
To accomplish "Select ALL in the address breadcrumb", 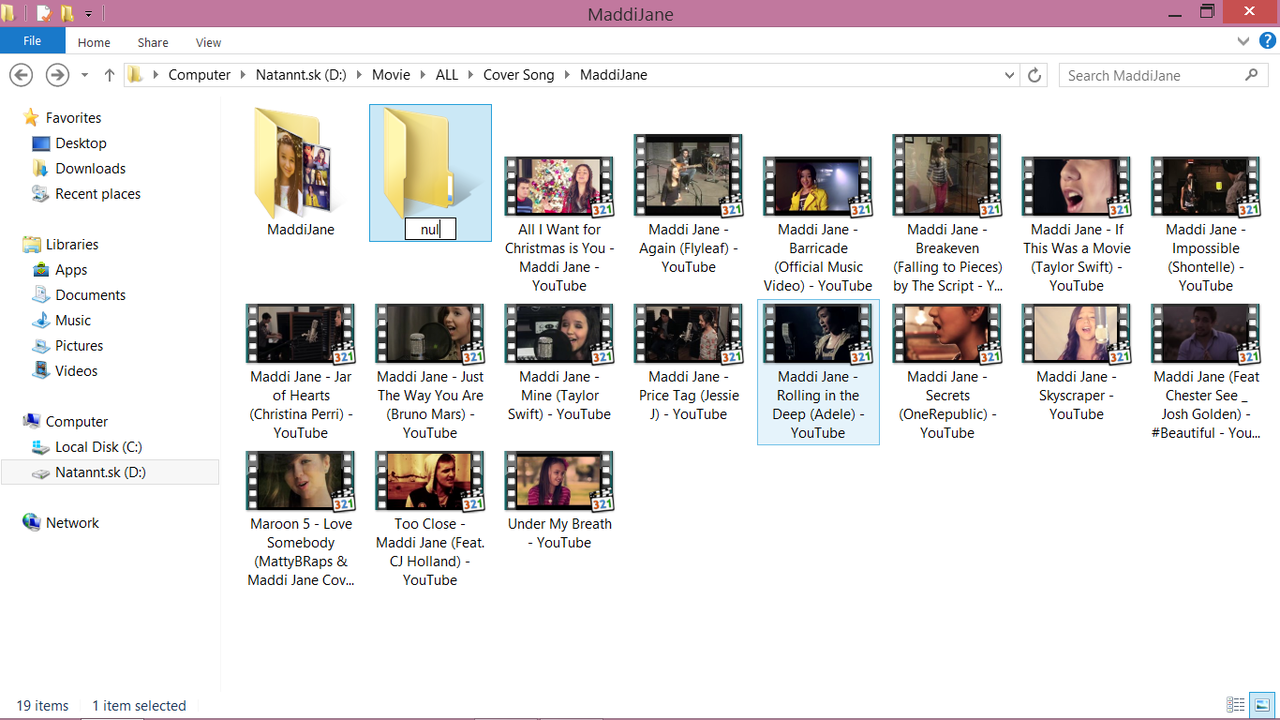I will tap(447, 75).
